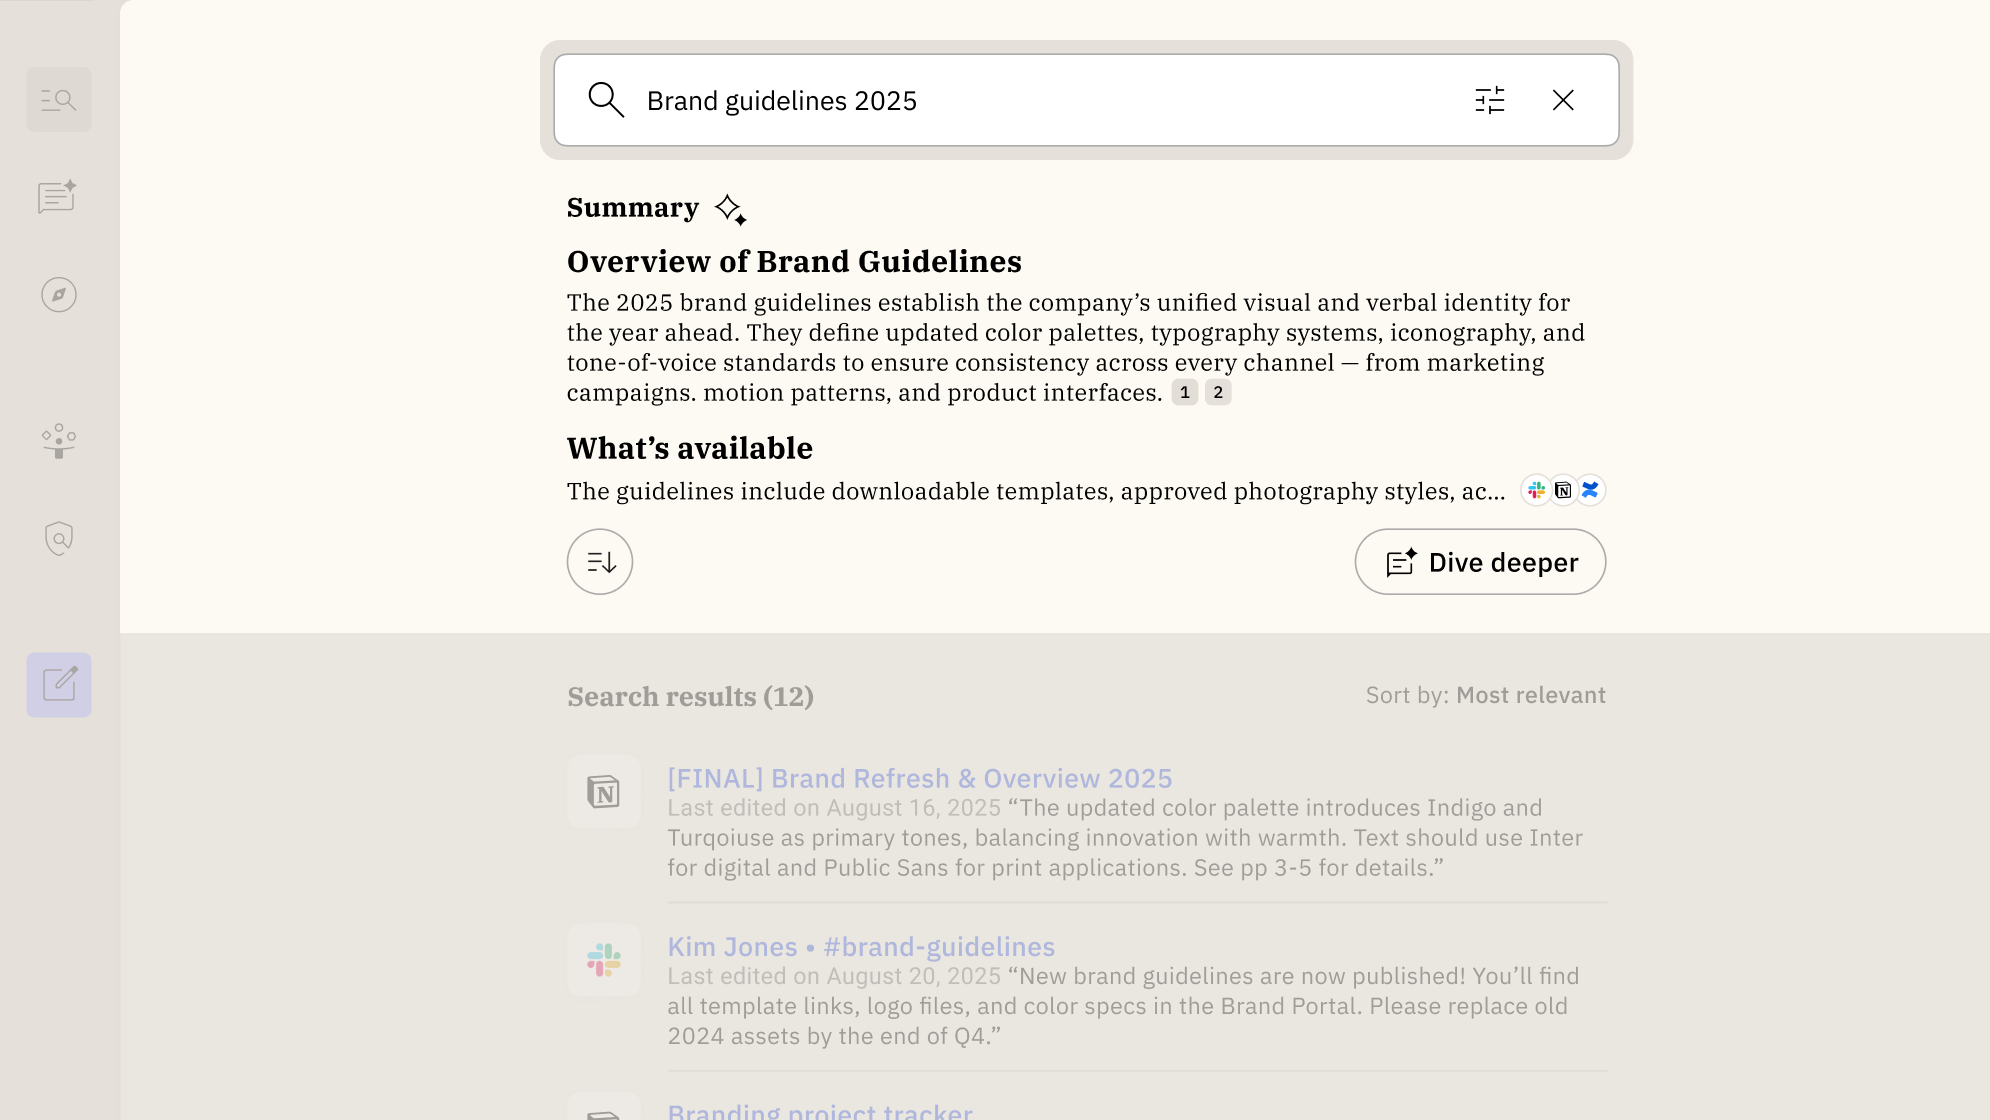
Task: Click the agents hub sidebar icon
Action: [59, 441]
